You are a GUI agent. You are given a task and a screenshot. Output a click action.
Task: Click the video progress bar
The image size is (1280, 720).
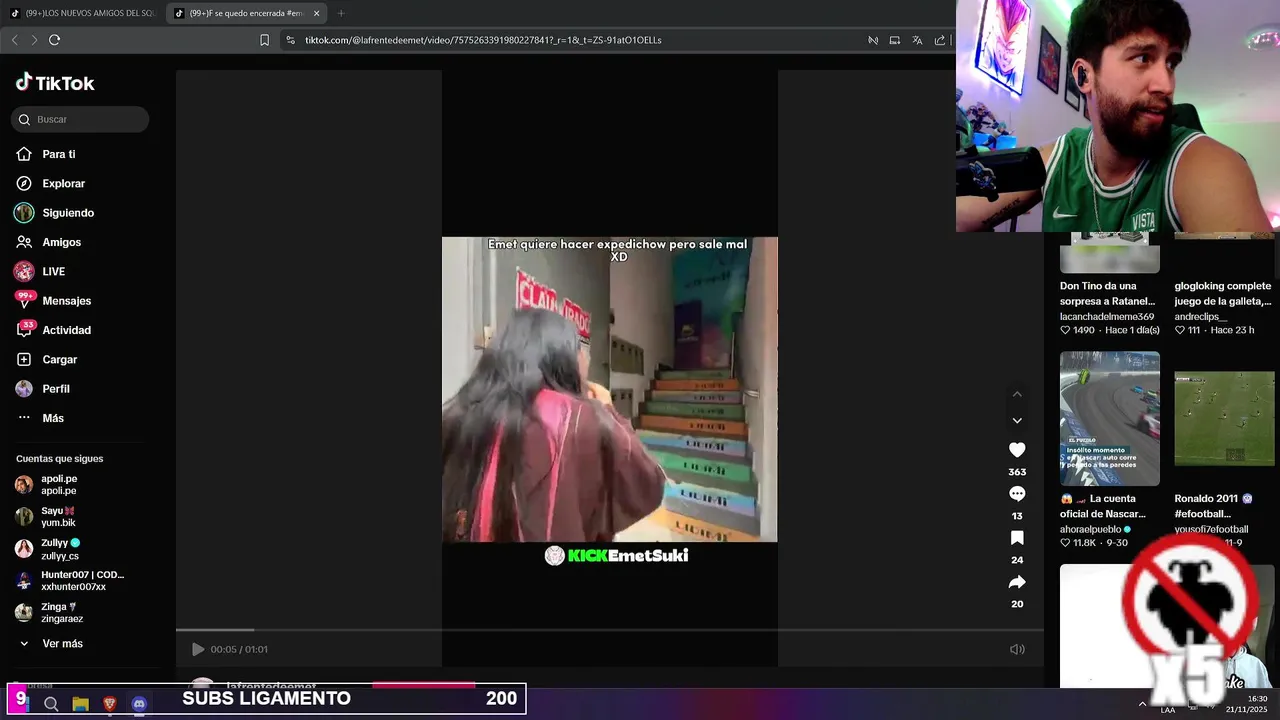(x=609, y=630)
